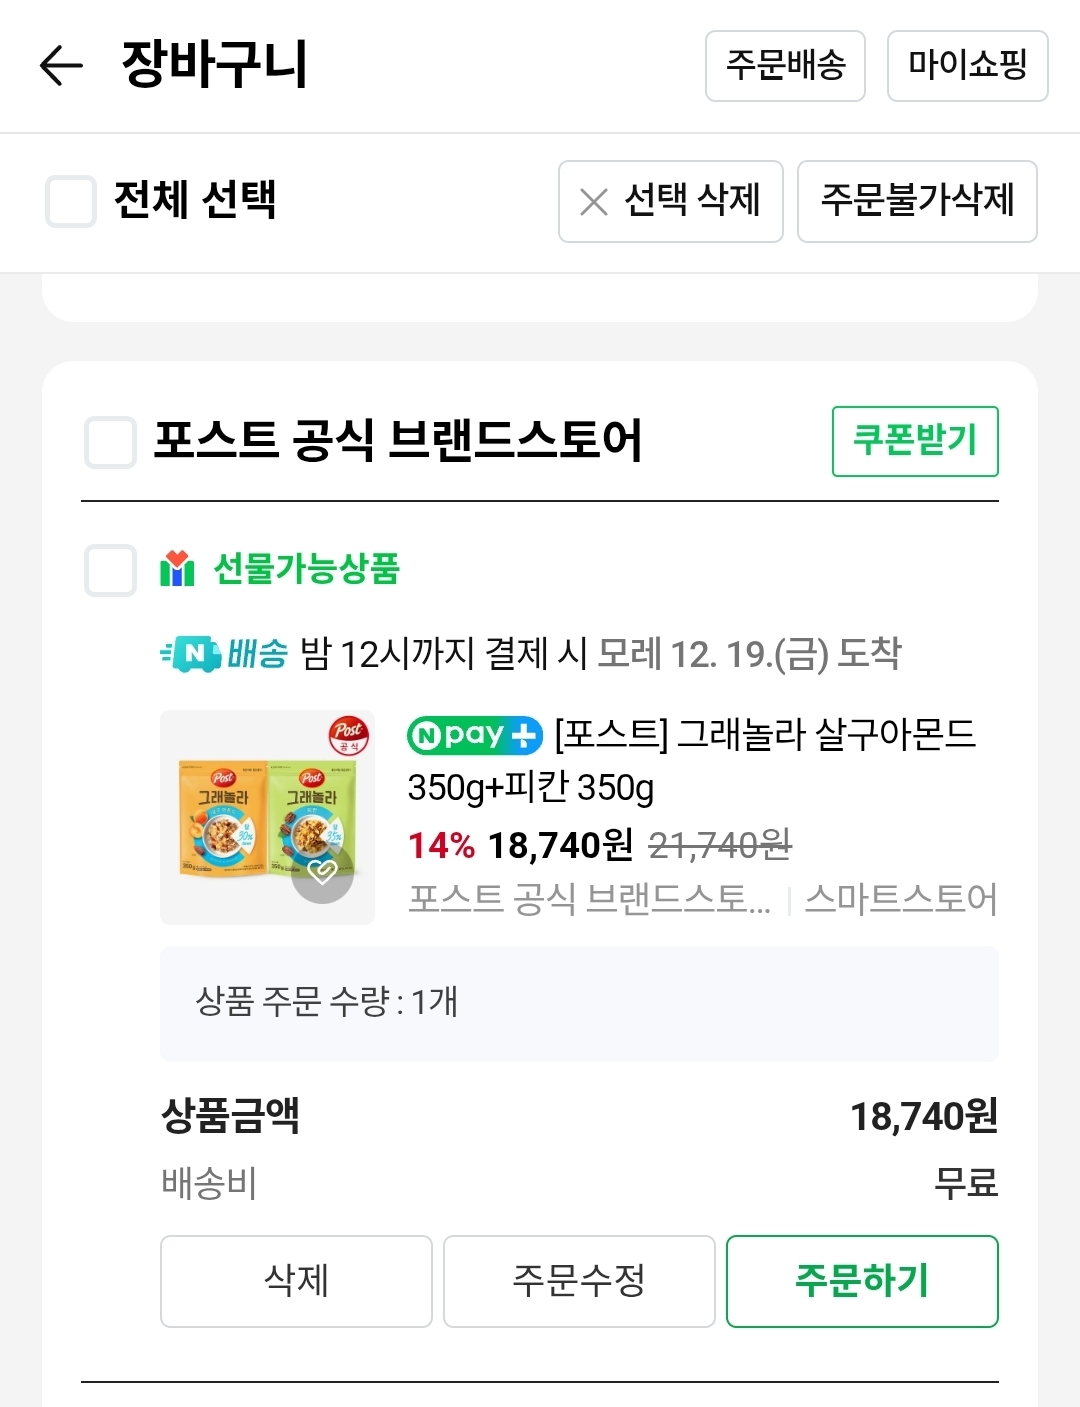Tap the N배송 delivery truck icon
Image resolution: width=1080 pixels, height=1407 pixels.
pos(192,655)
